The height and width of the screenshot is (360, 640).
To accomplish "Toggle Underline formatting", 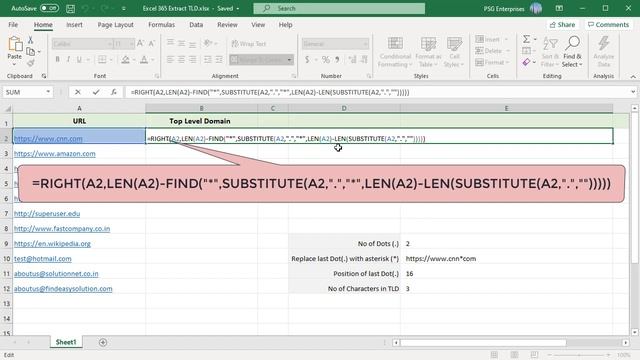I will click(x=79, y=60).
